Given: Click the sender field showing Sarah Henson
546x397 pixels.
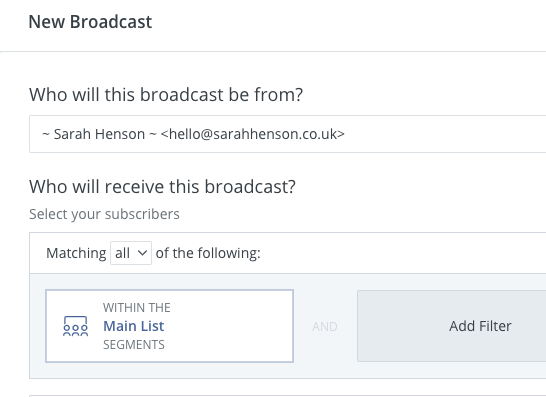Looking at the screenshot, I should (x=288, y=134).
